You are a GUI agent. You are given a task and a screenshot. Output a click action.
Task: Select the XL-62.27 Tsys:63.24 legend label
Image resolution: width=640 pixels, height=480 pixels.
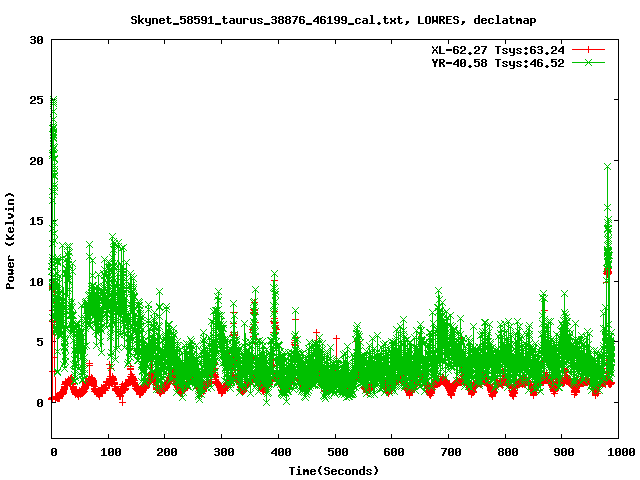pyautogui.click(x=498, y=50)
